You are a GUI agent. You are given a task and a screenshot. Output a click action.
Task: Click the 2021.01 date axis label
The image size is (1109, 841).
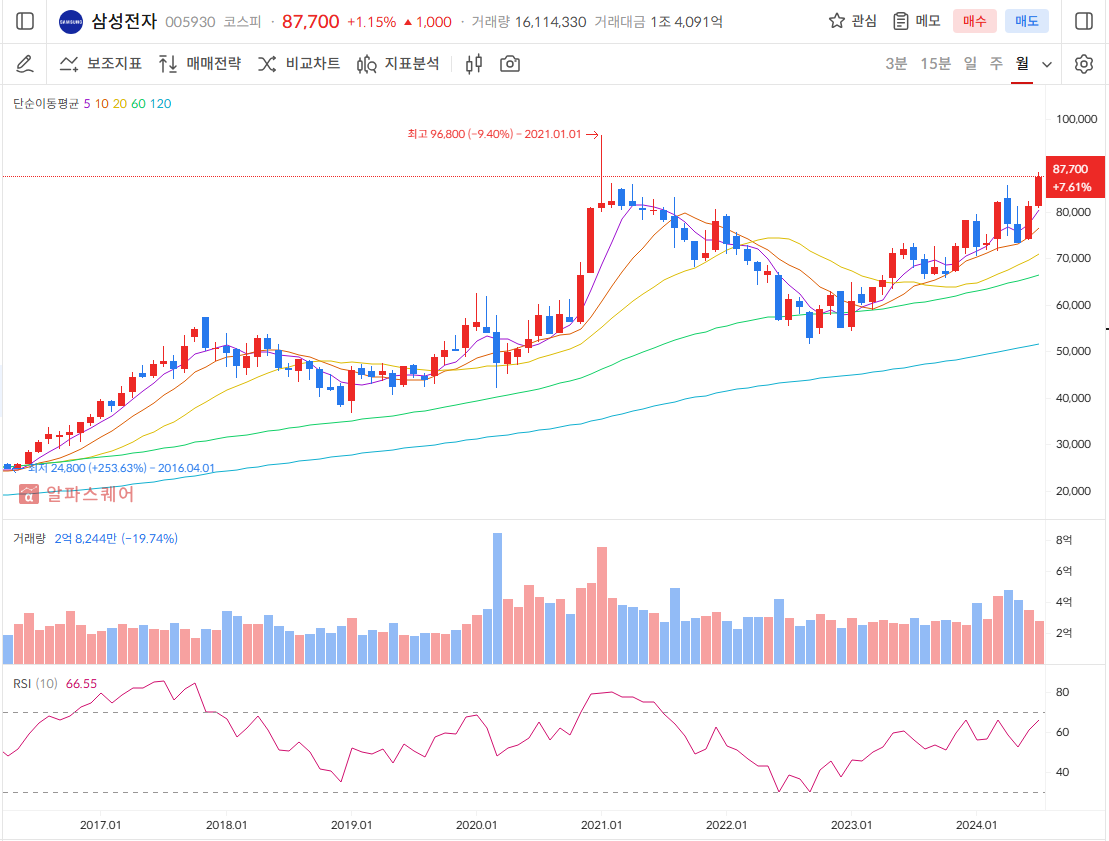click(x=601, y=825)
